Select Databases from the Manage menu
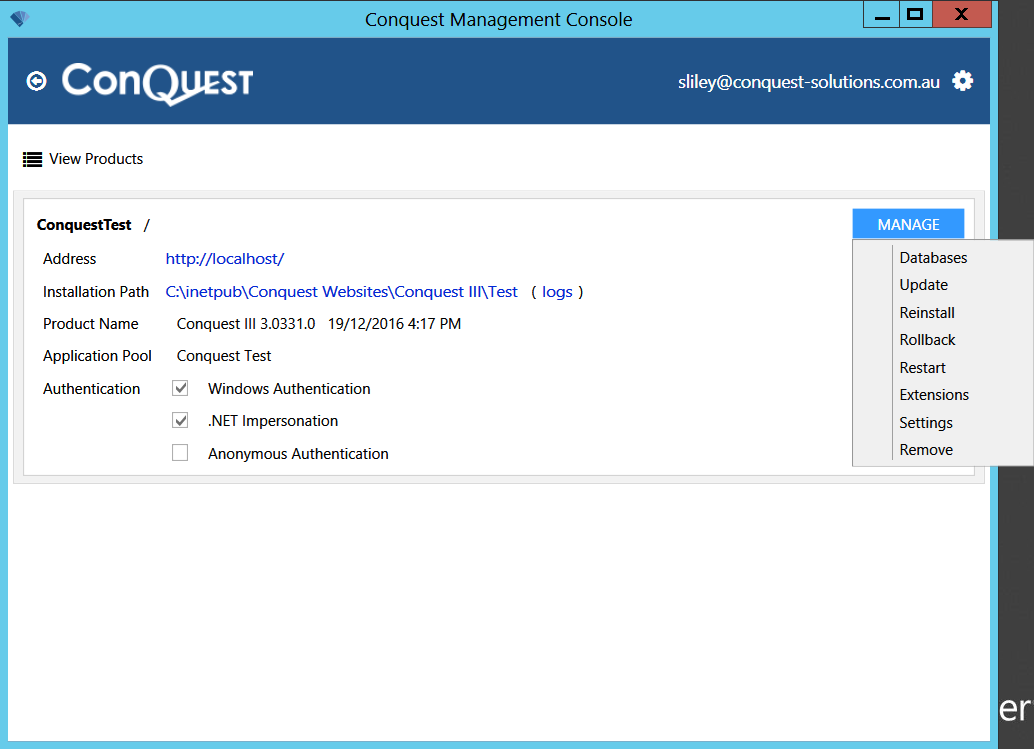 (933, 258)
